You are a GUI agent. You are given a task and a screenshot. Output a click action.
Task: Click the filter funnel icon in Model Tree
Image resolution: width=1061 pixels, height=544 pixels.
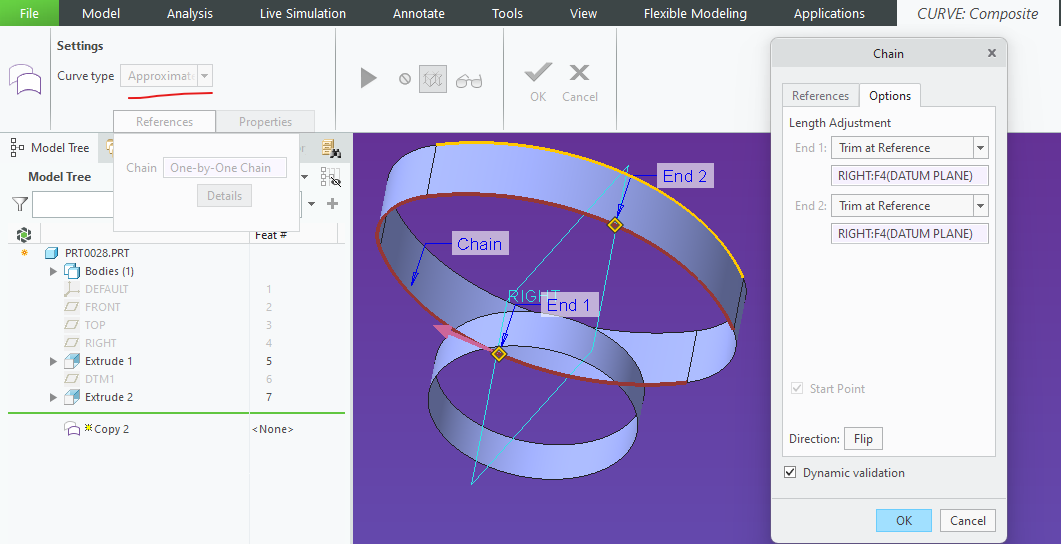pos(20,204)
